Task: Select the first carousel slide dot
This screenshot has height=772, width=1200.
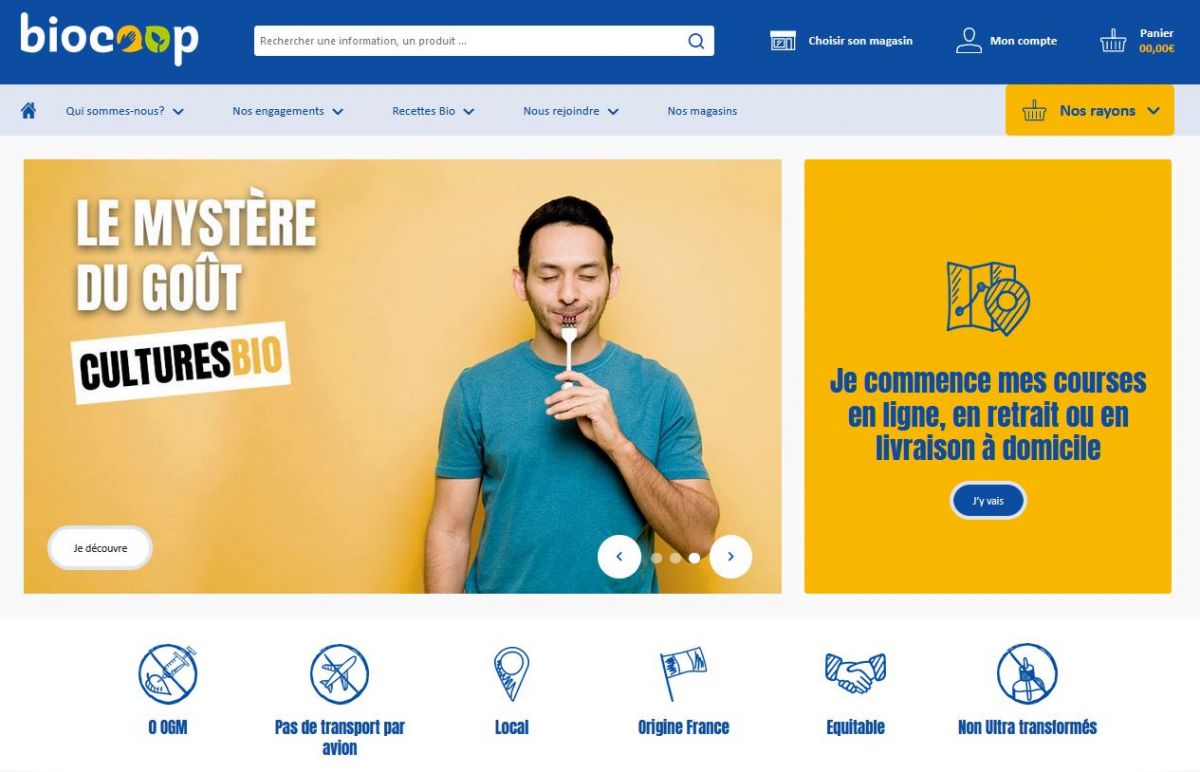Action: click(657, 558)
